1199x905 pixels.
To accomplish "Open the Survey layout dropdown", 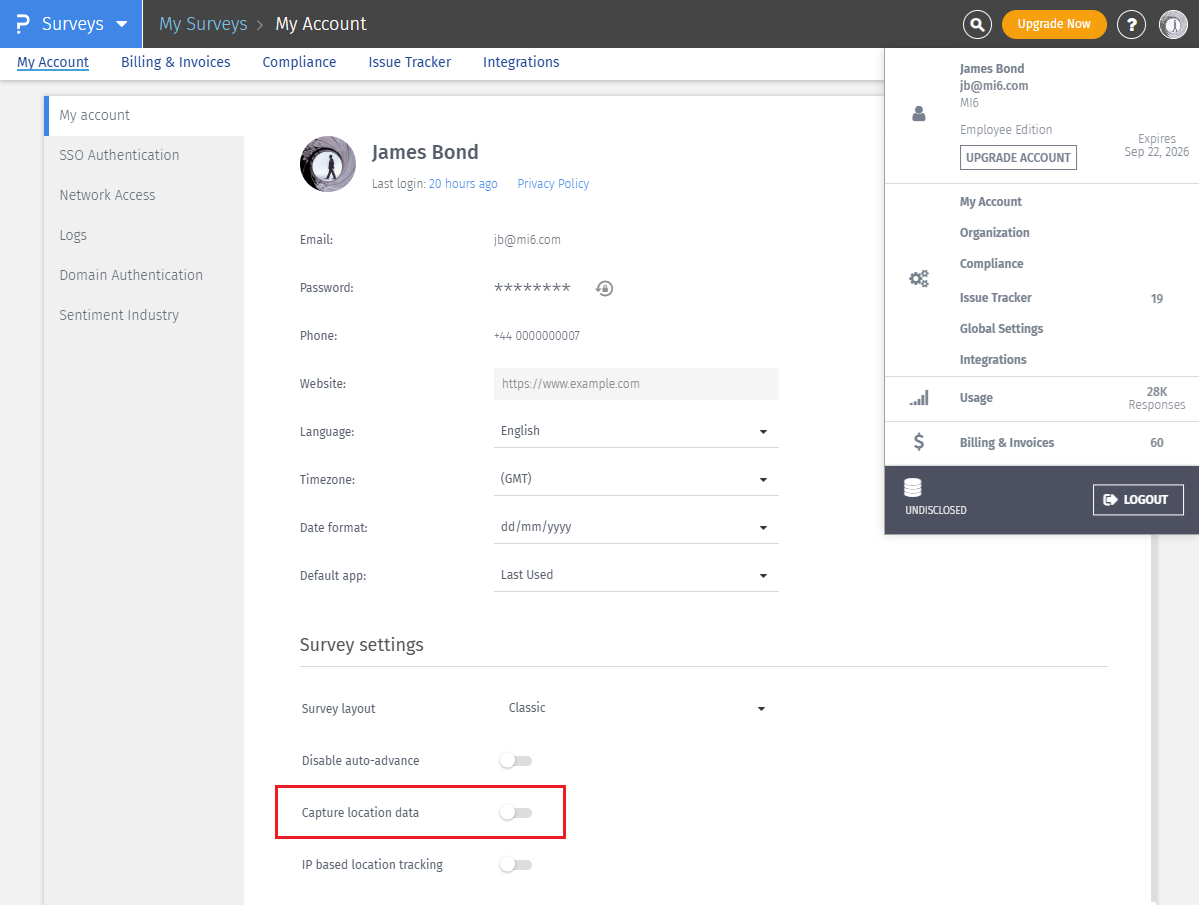I will click(635, 708).
